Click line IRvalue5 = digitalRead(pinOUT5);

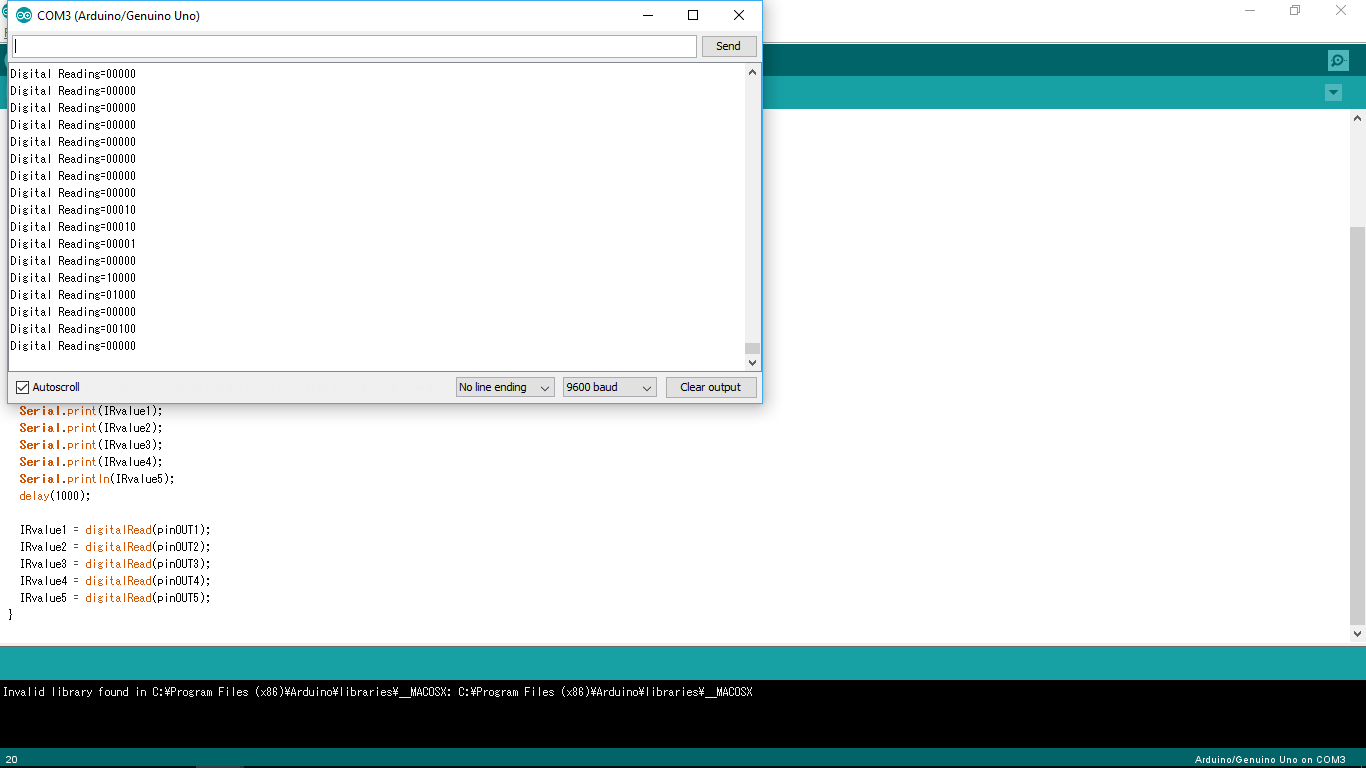tap(115, 598)
